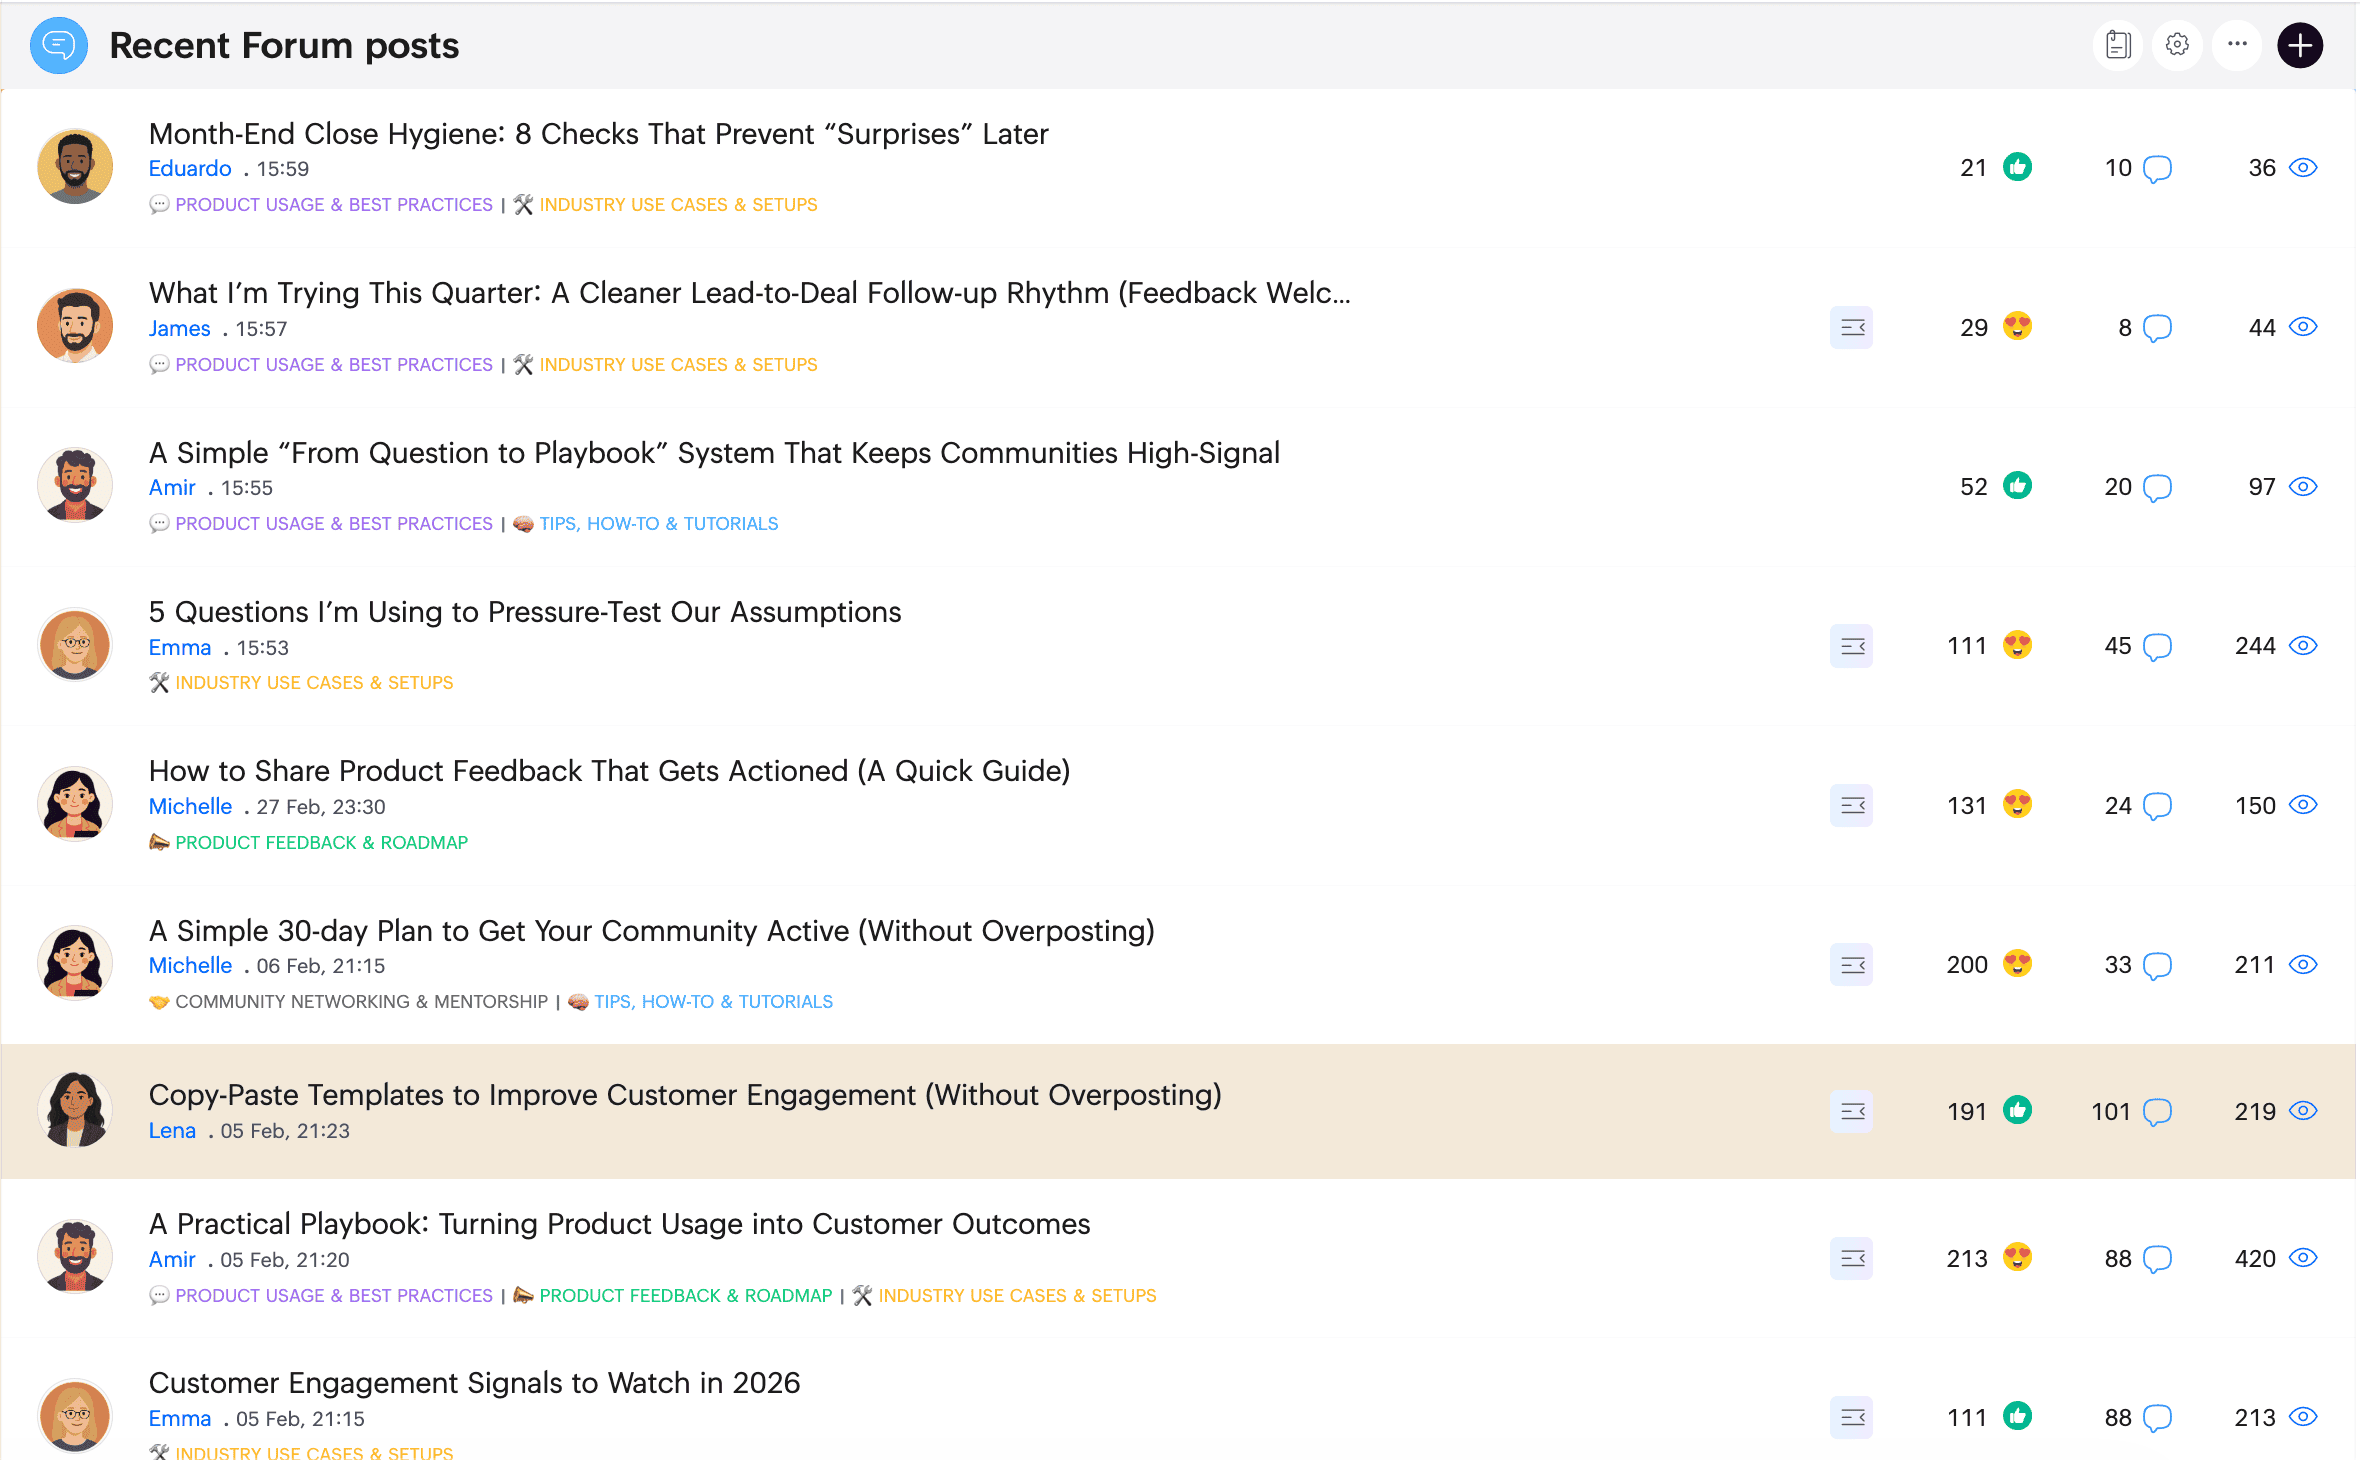
Task: Open author link Eduardo
Action: pyautogui.click(x=190, y=169)
